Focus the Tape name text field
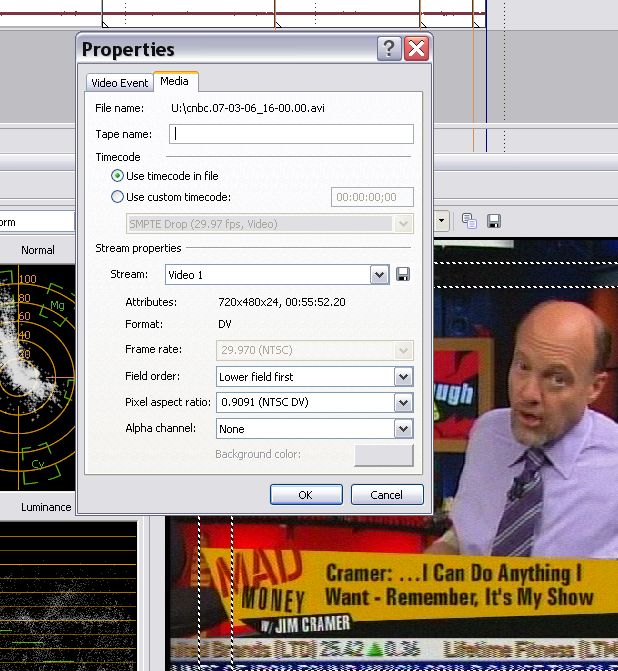The image size is (618, 671). [291, 134]
